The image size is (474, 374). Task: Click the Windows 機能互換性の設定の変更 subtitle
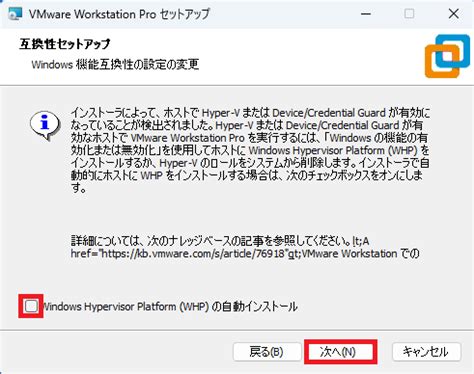click(115, 64)
